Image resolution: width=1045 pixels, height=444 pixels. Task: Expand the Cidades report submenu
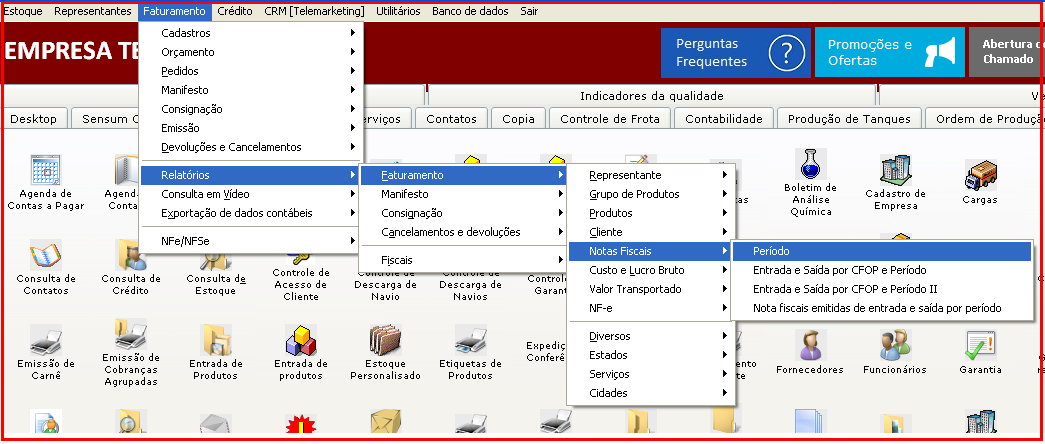651,393
